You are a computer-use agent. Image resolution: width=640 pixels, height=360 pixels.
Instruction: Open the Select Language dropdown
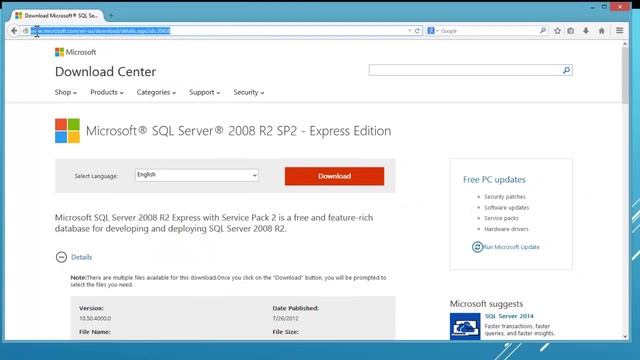click(x=197, y=175)
